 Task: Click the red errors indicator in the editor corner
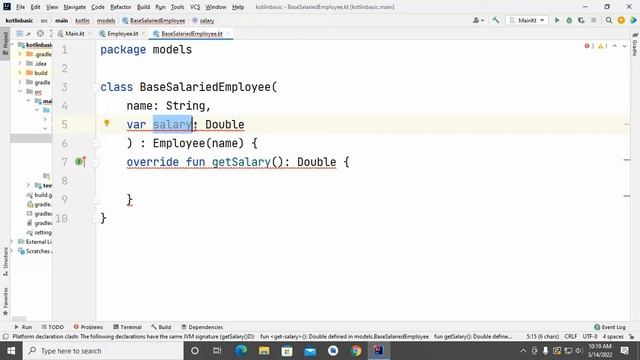pos(589,46)
